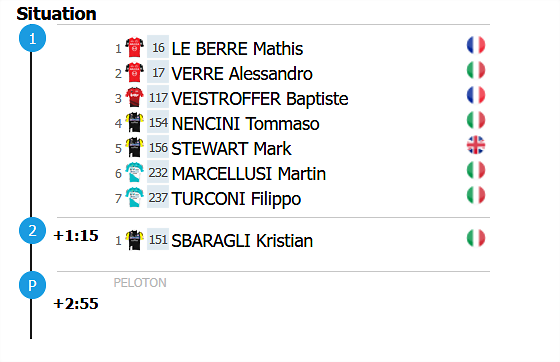Click the UK flag next to STEWART Mark
560x362 pixels.
tap(476, 145)
